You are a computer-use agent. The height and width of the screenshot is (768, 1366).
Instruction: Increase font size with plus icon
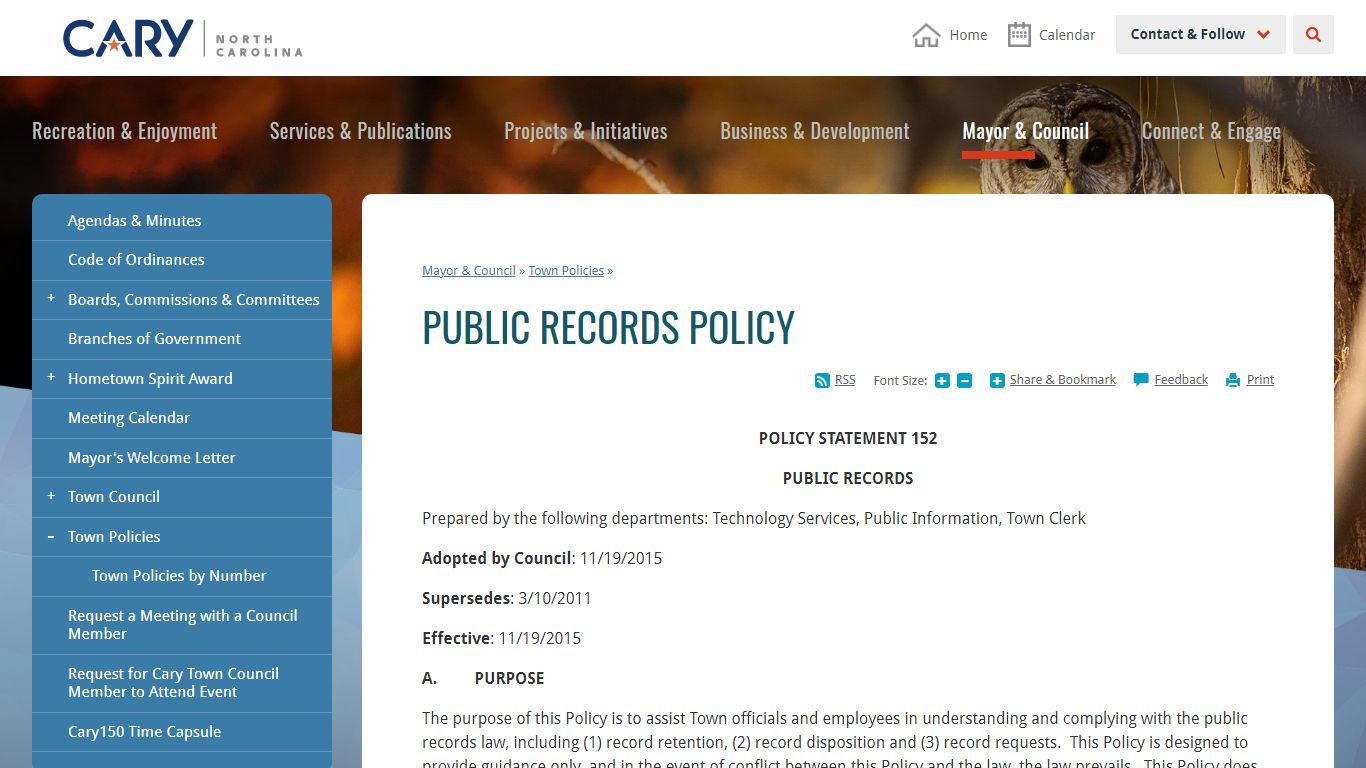[x=942, y=381]
